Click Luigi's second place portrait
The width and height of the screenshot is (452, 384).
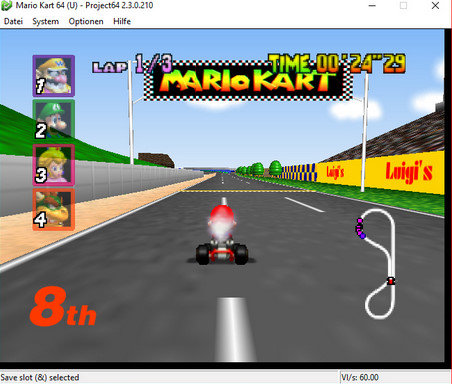[x=54, y=120]
